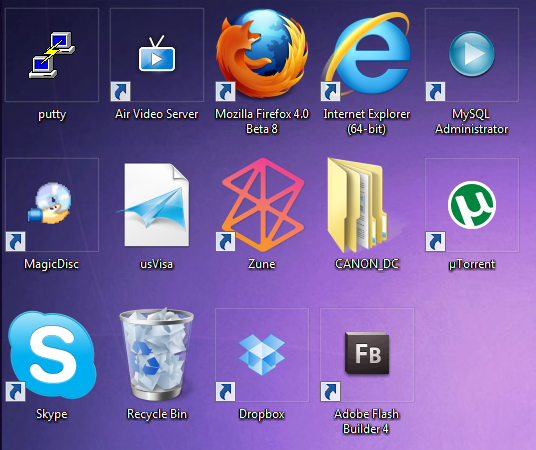Select the Recycle Bin icon
The height and width of the screenshot is (450, 536).
coord(157,354)
